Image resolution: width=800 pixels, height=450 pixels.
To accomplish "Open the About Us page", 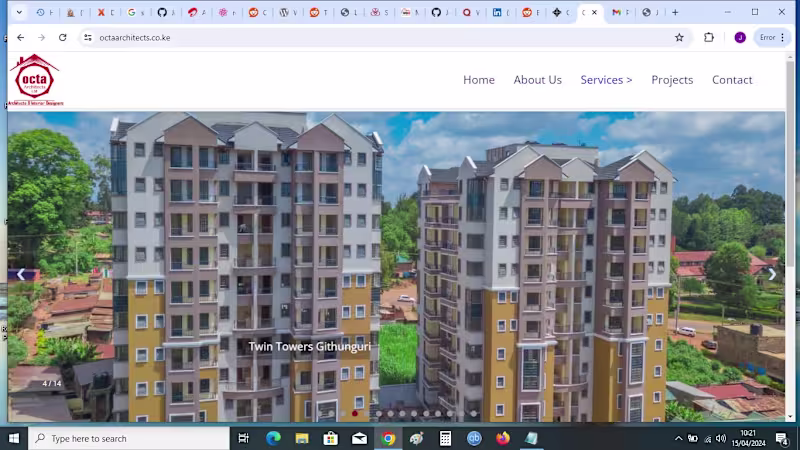I will (537, 80).
